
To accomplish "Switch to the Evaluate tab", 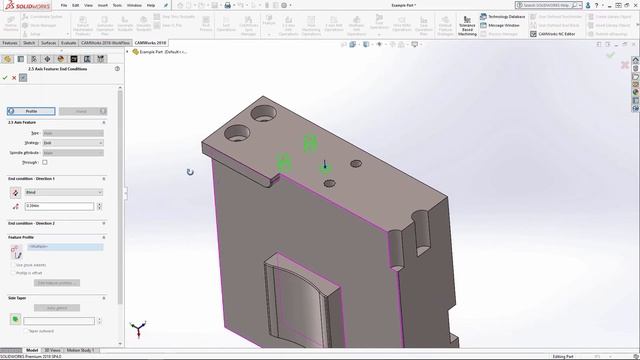I will pyautogui.click(x=68, y=43).
